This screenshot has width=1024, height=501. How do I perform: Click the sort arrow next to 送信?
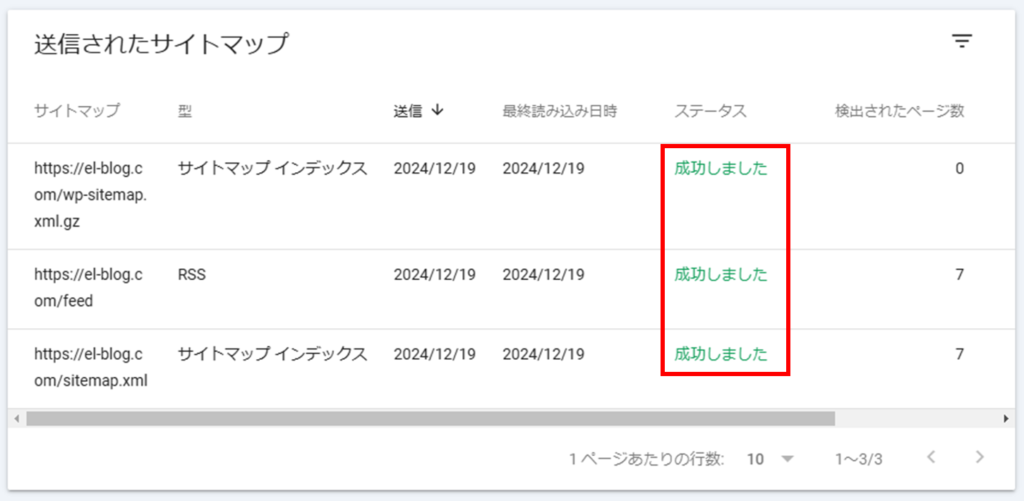tap(438, 110)
